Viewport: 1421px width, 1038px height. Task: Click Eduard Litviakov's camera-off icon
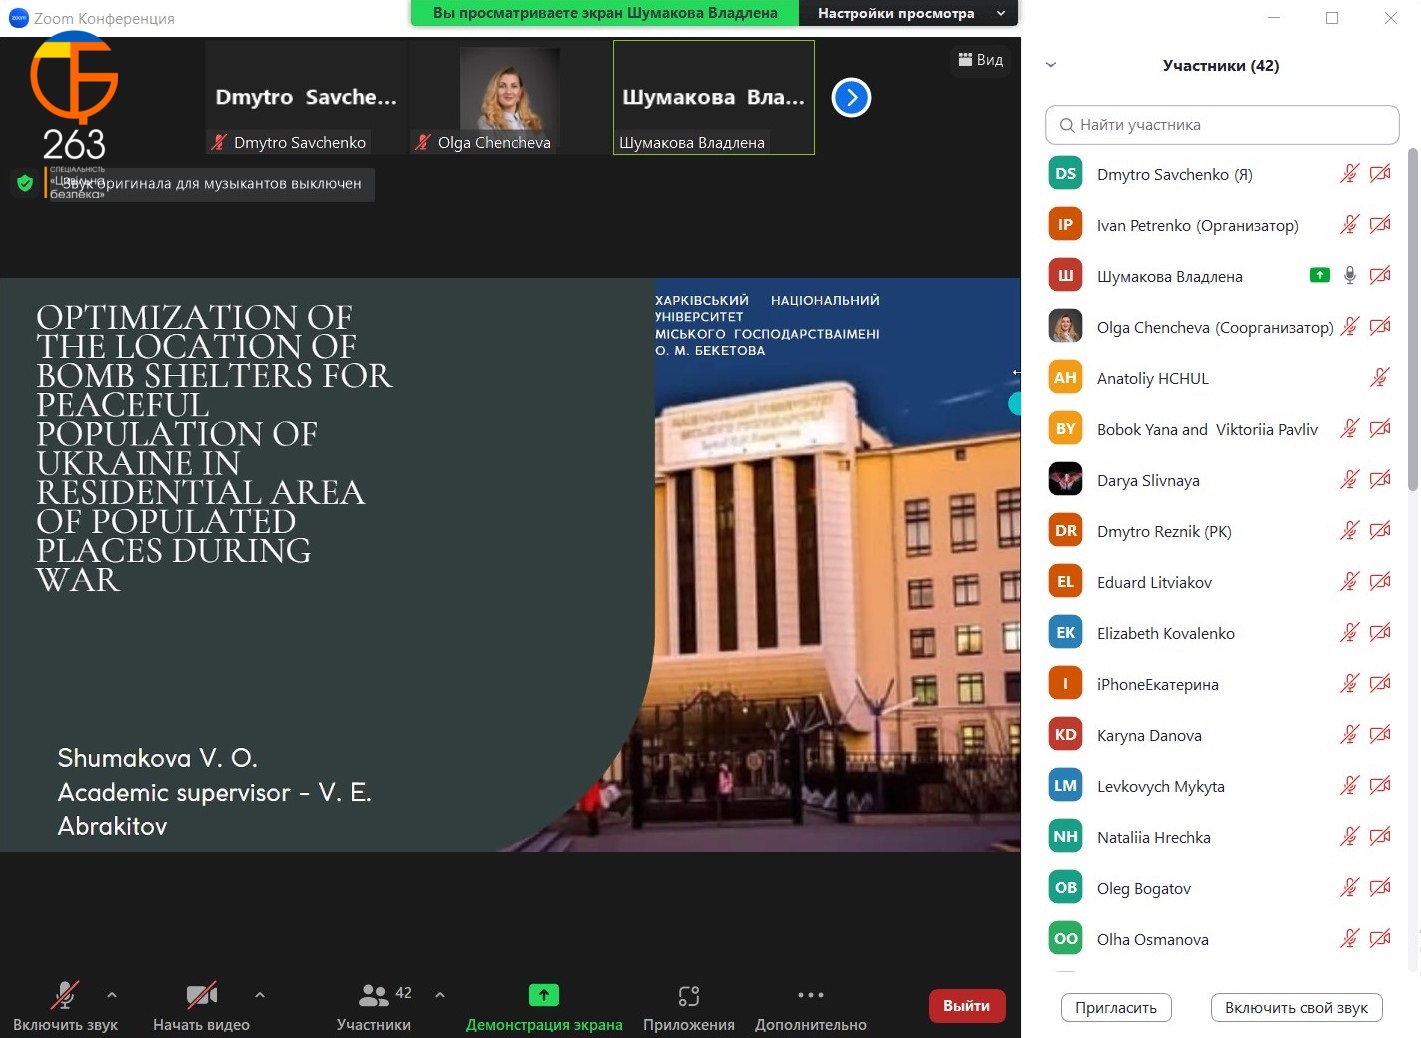(x=1380, y=582)
